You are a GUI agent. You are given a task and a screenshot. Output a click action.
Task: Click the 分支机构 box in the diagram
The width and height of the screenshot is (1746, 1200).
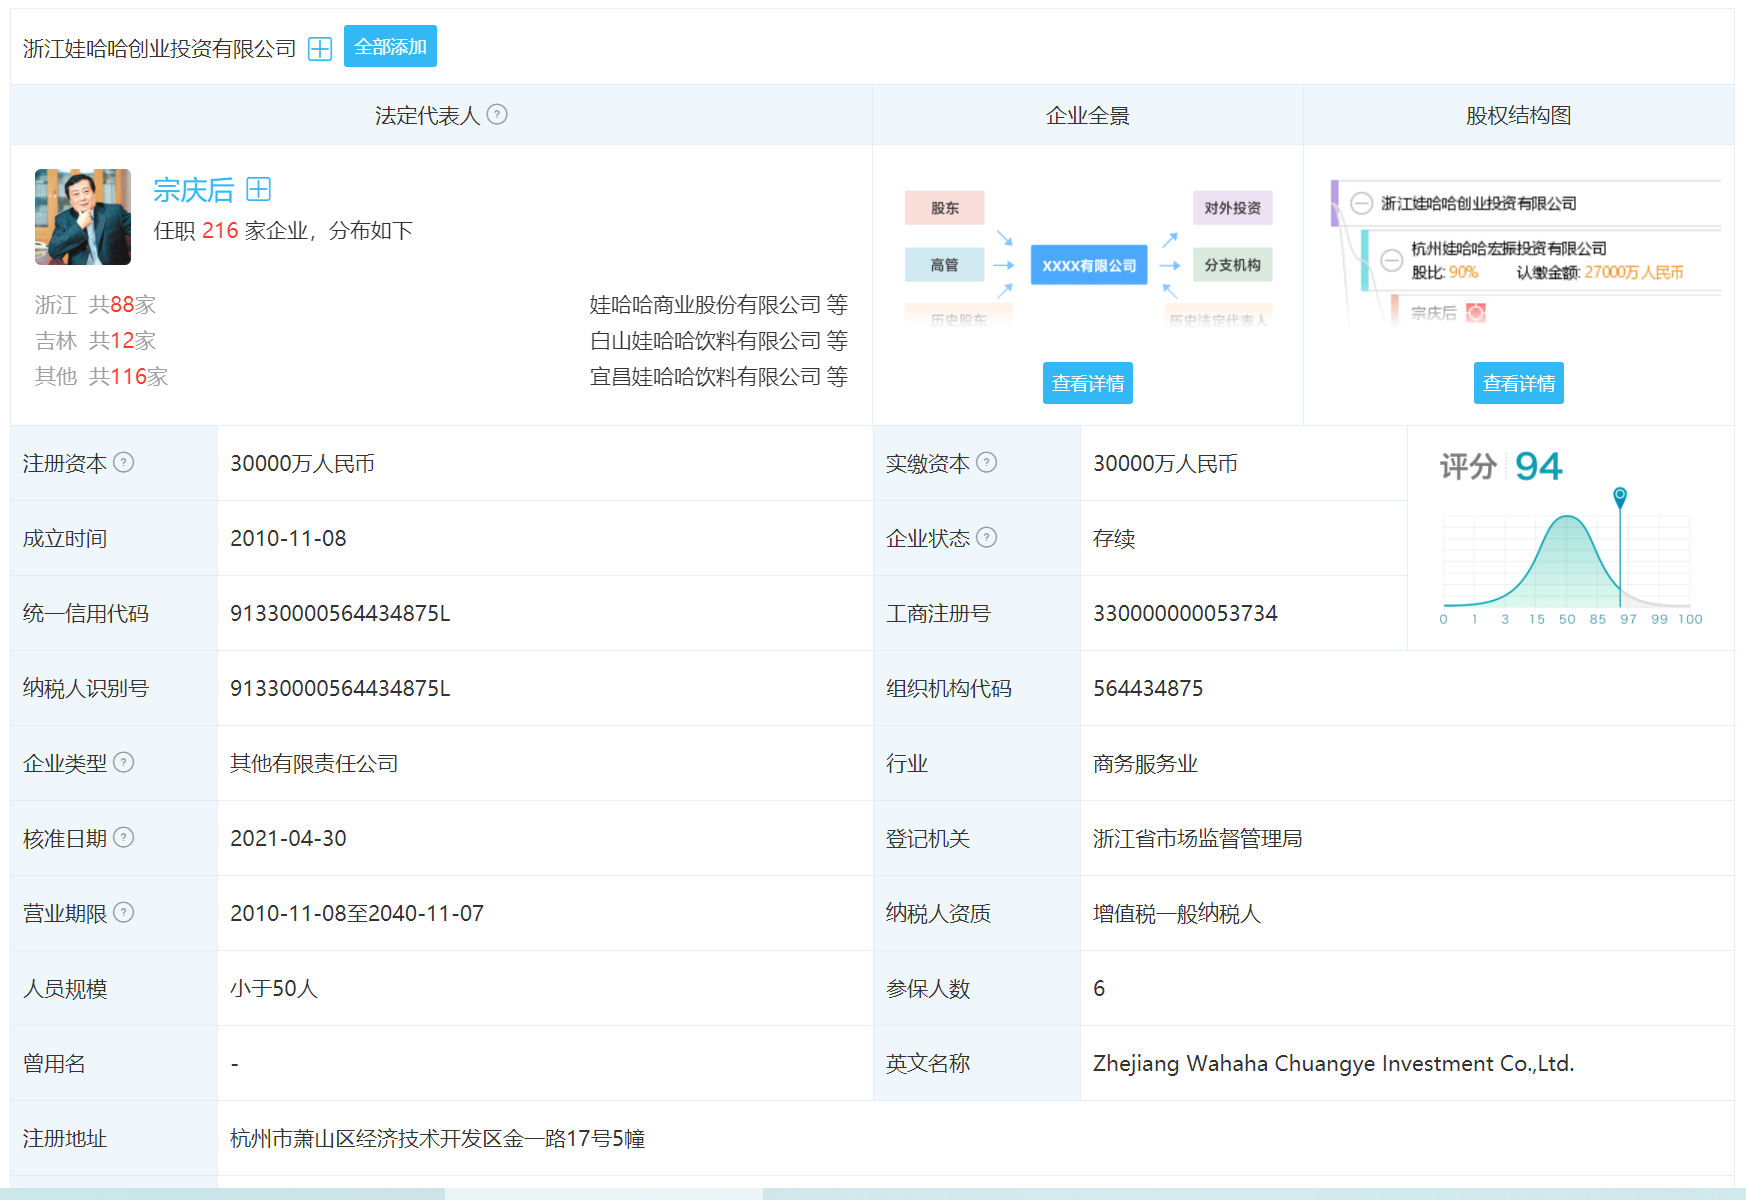(x=1232, y=265)
